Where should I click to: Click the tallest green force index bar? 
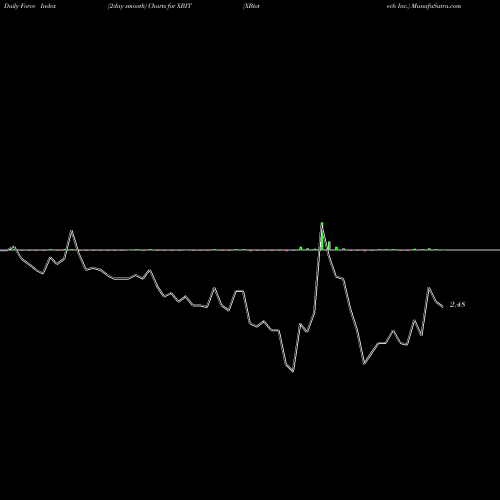click(x=322, y=236)
